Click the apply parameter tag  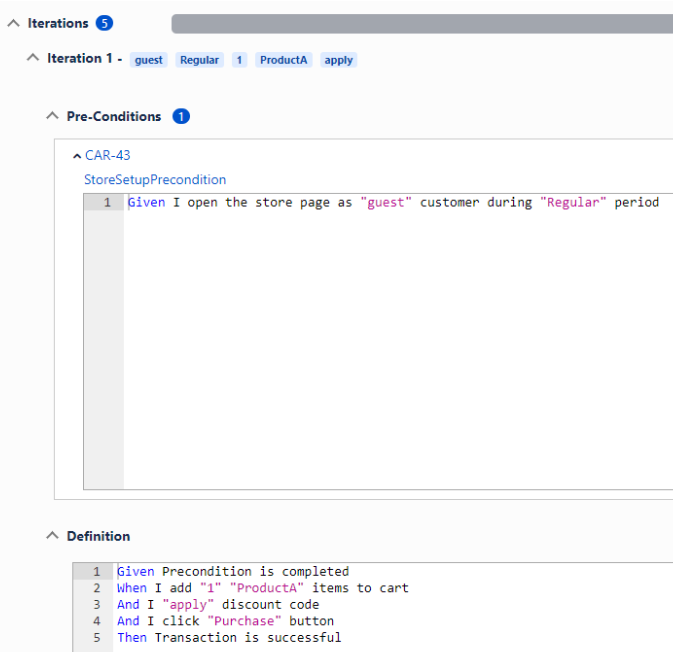point(339,60)
